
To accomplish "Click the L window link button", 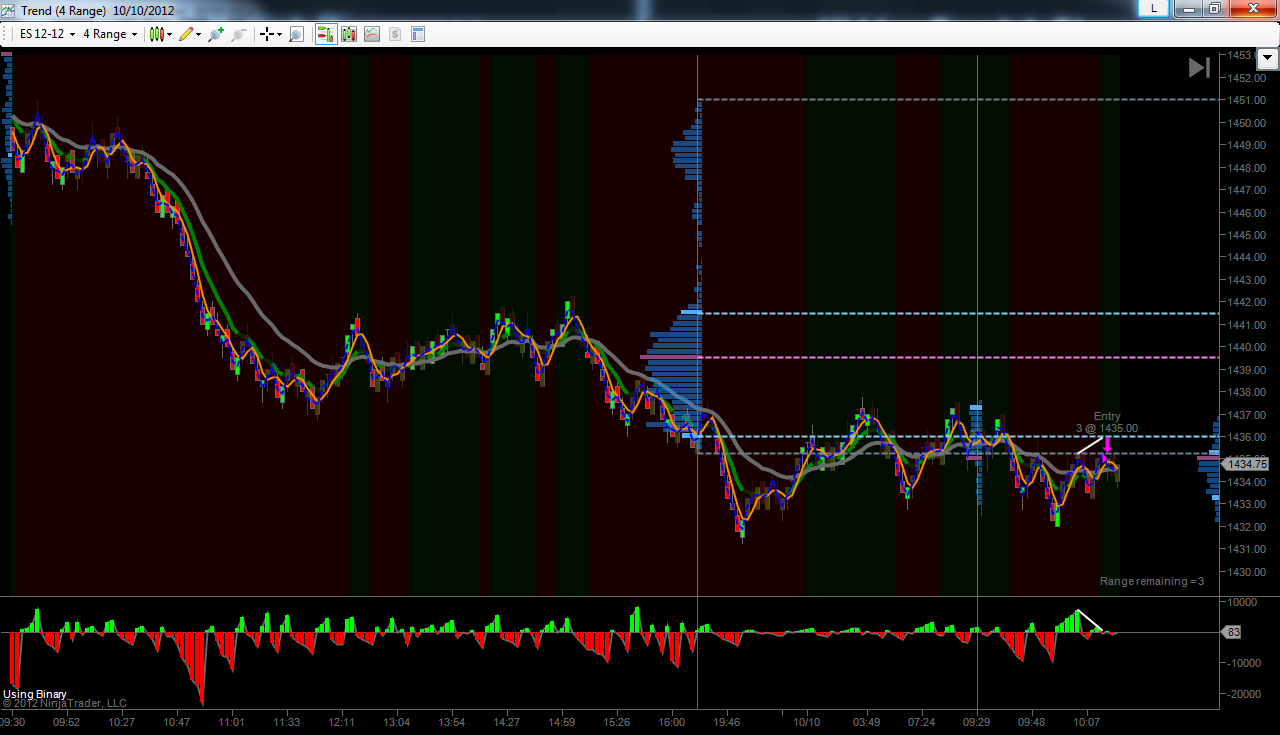I will (1154, 8).
